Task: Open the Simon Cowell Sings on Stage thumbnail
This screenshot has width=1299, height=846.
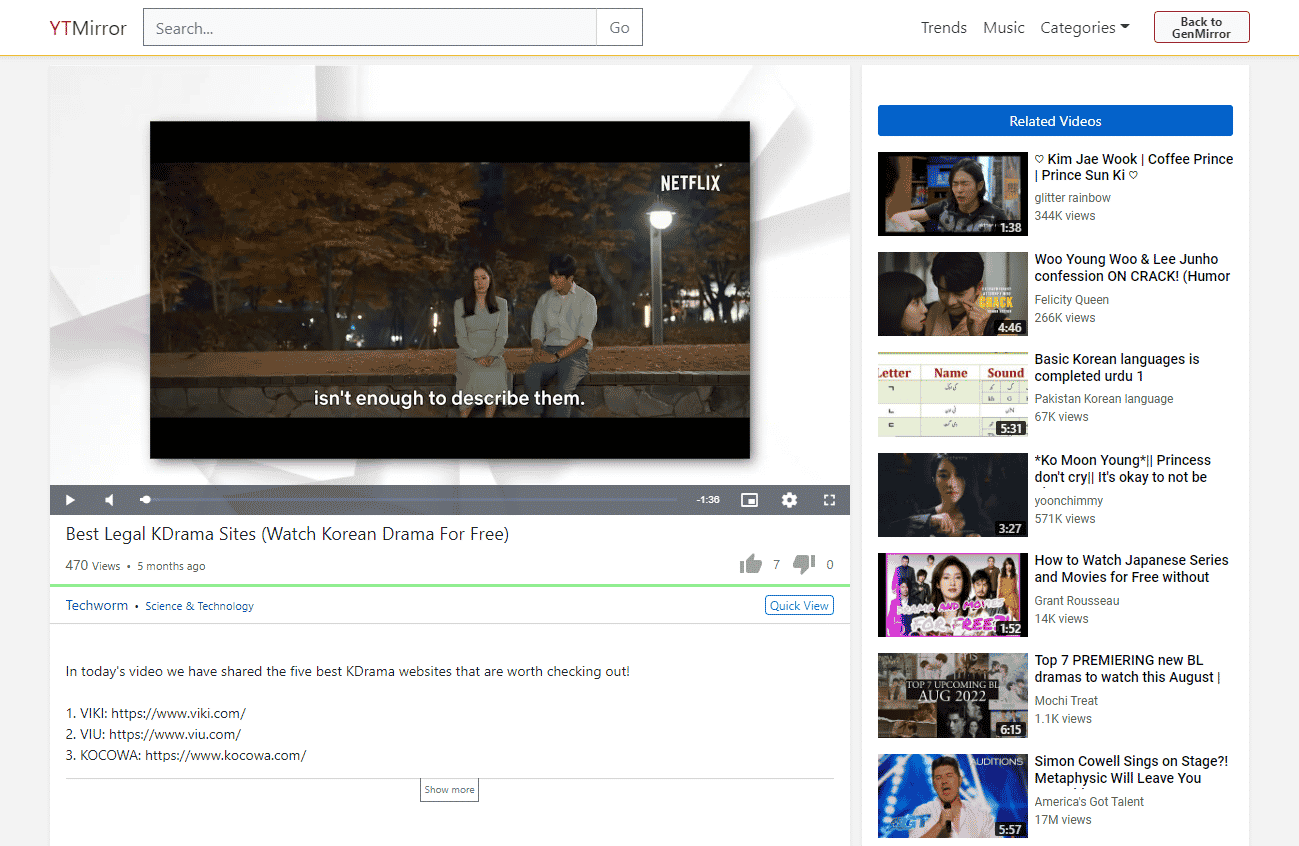Action: pos(952,796)
